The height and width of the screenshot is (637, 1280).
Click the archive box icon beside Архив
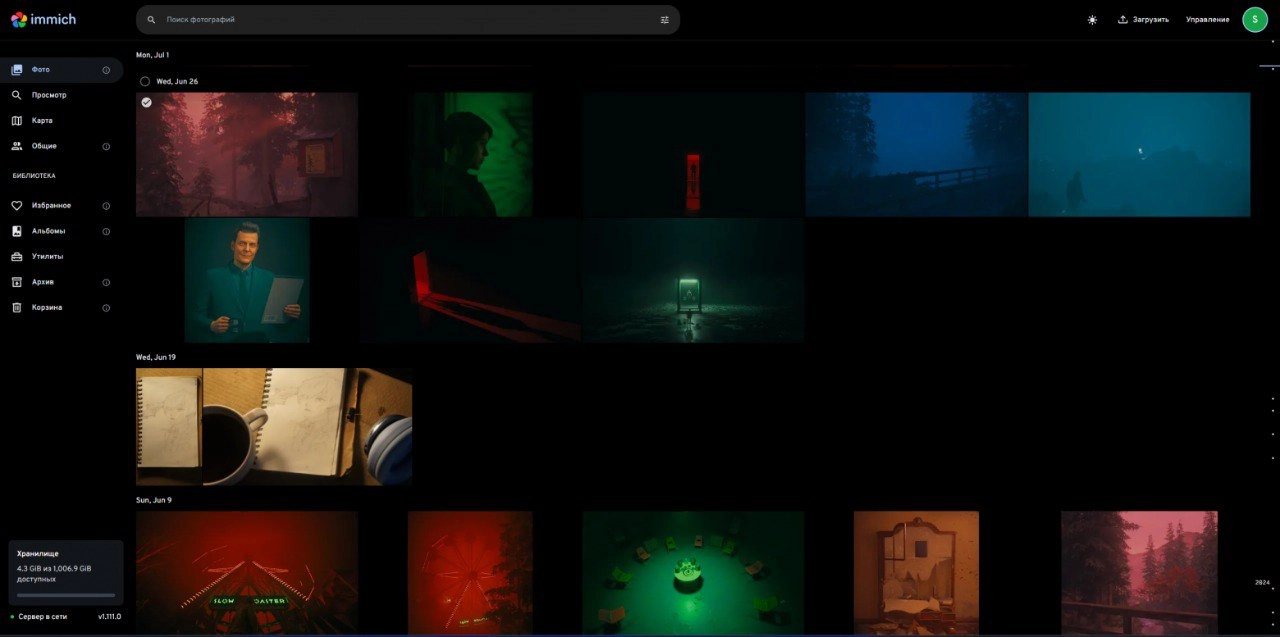(x=17, y=282)
